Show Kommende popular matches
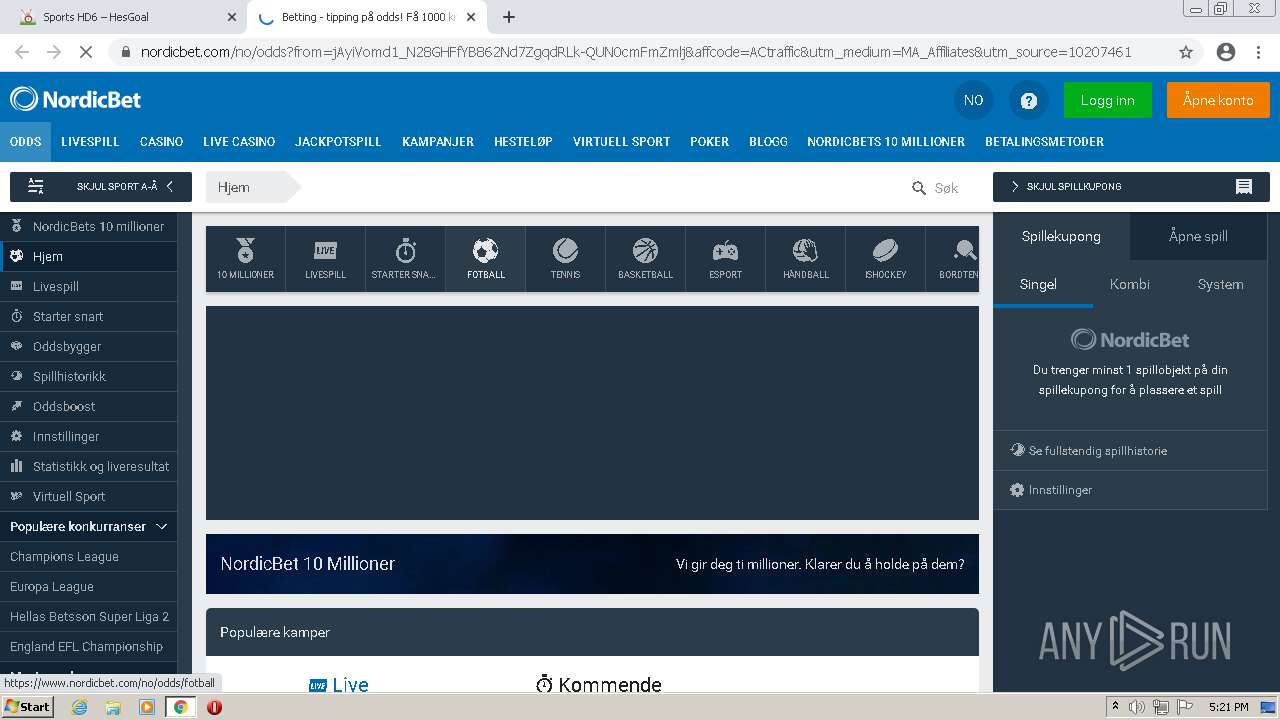 (599, 684)
